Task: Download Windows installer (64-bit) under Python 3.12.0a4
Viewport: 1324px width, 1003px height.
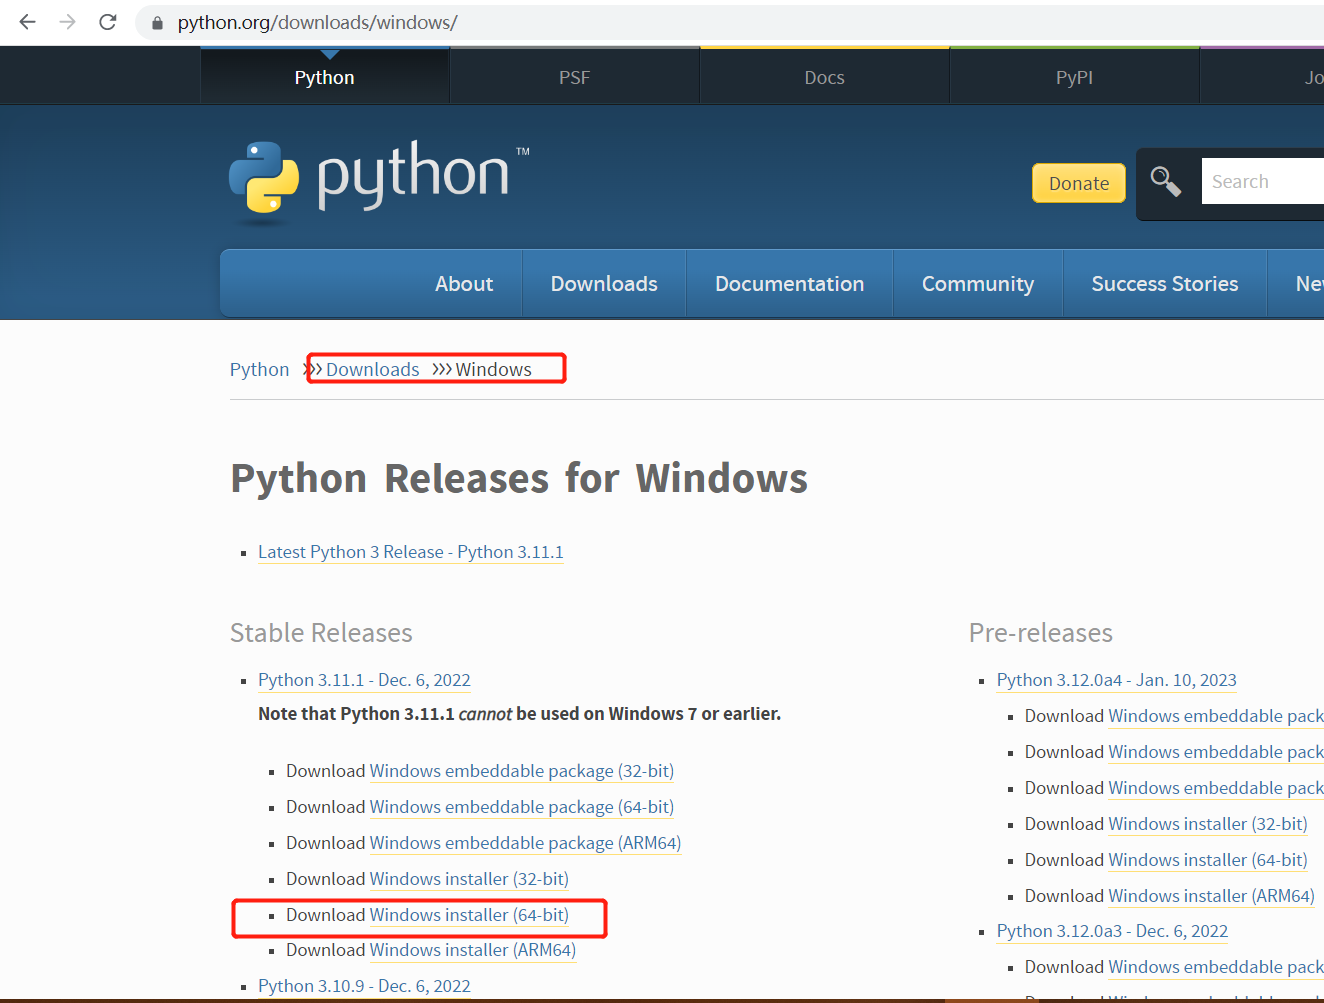Action: (x=1208, y=860)
